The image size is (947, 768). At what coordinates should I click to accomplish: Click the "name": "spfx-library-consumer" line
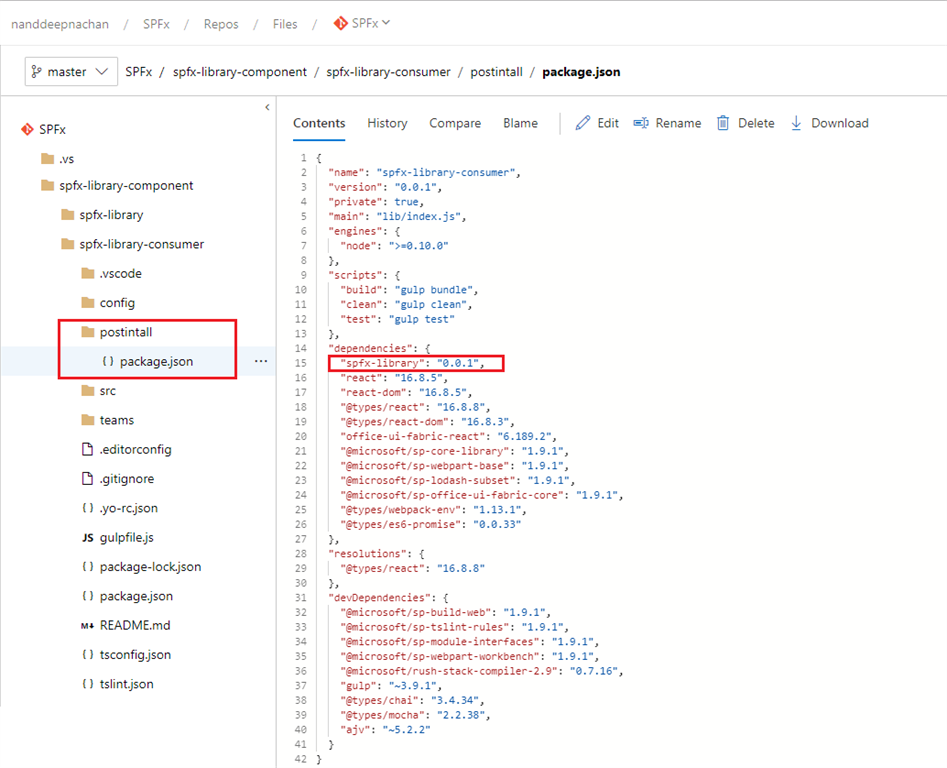tap(425, 173)
